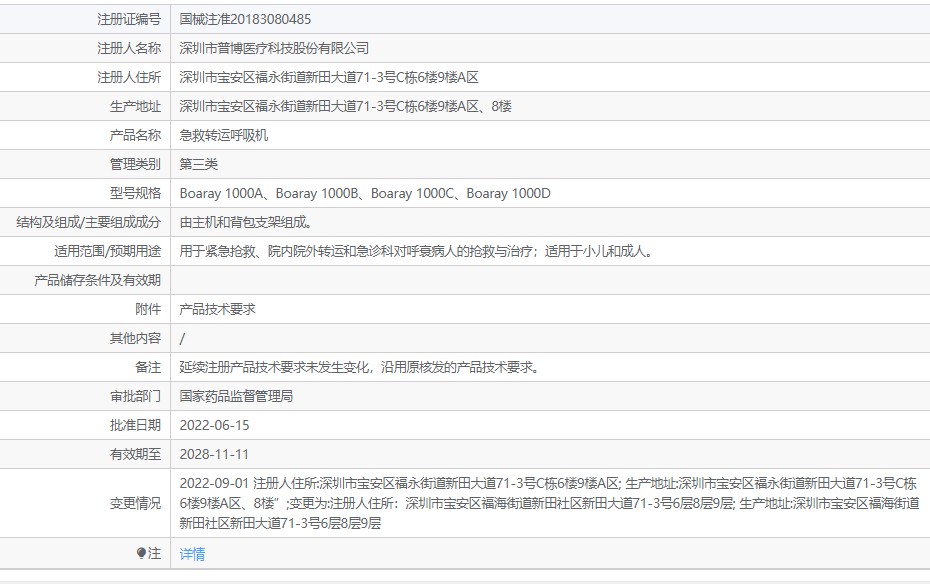Click the 其他内容 label

[135, 339]
